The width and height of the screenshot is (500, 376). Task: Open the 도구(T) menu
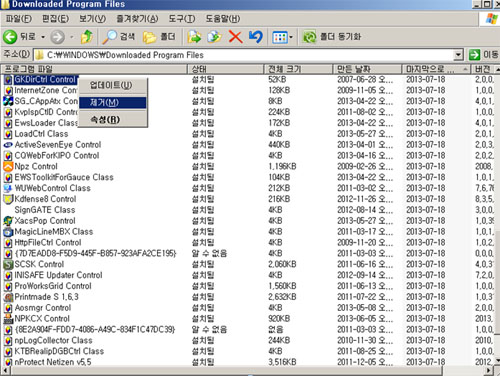tap(182, 19)
